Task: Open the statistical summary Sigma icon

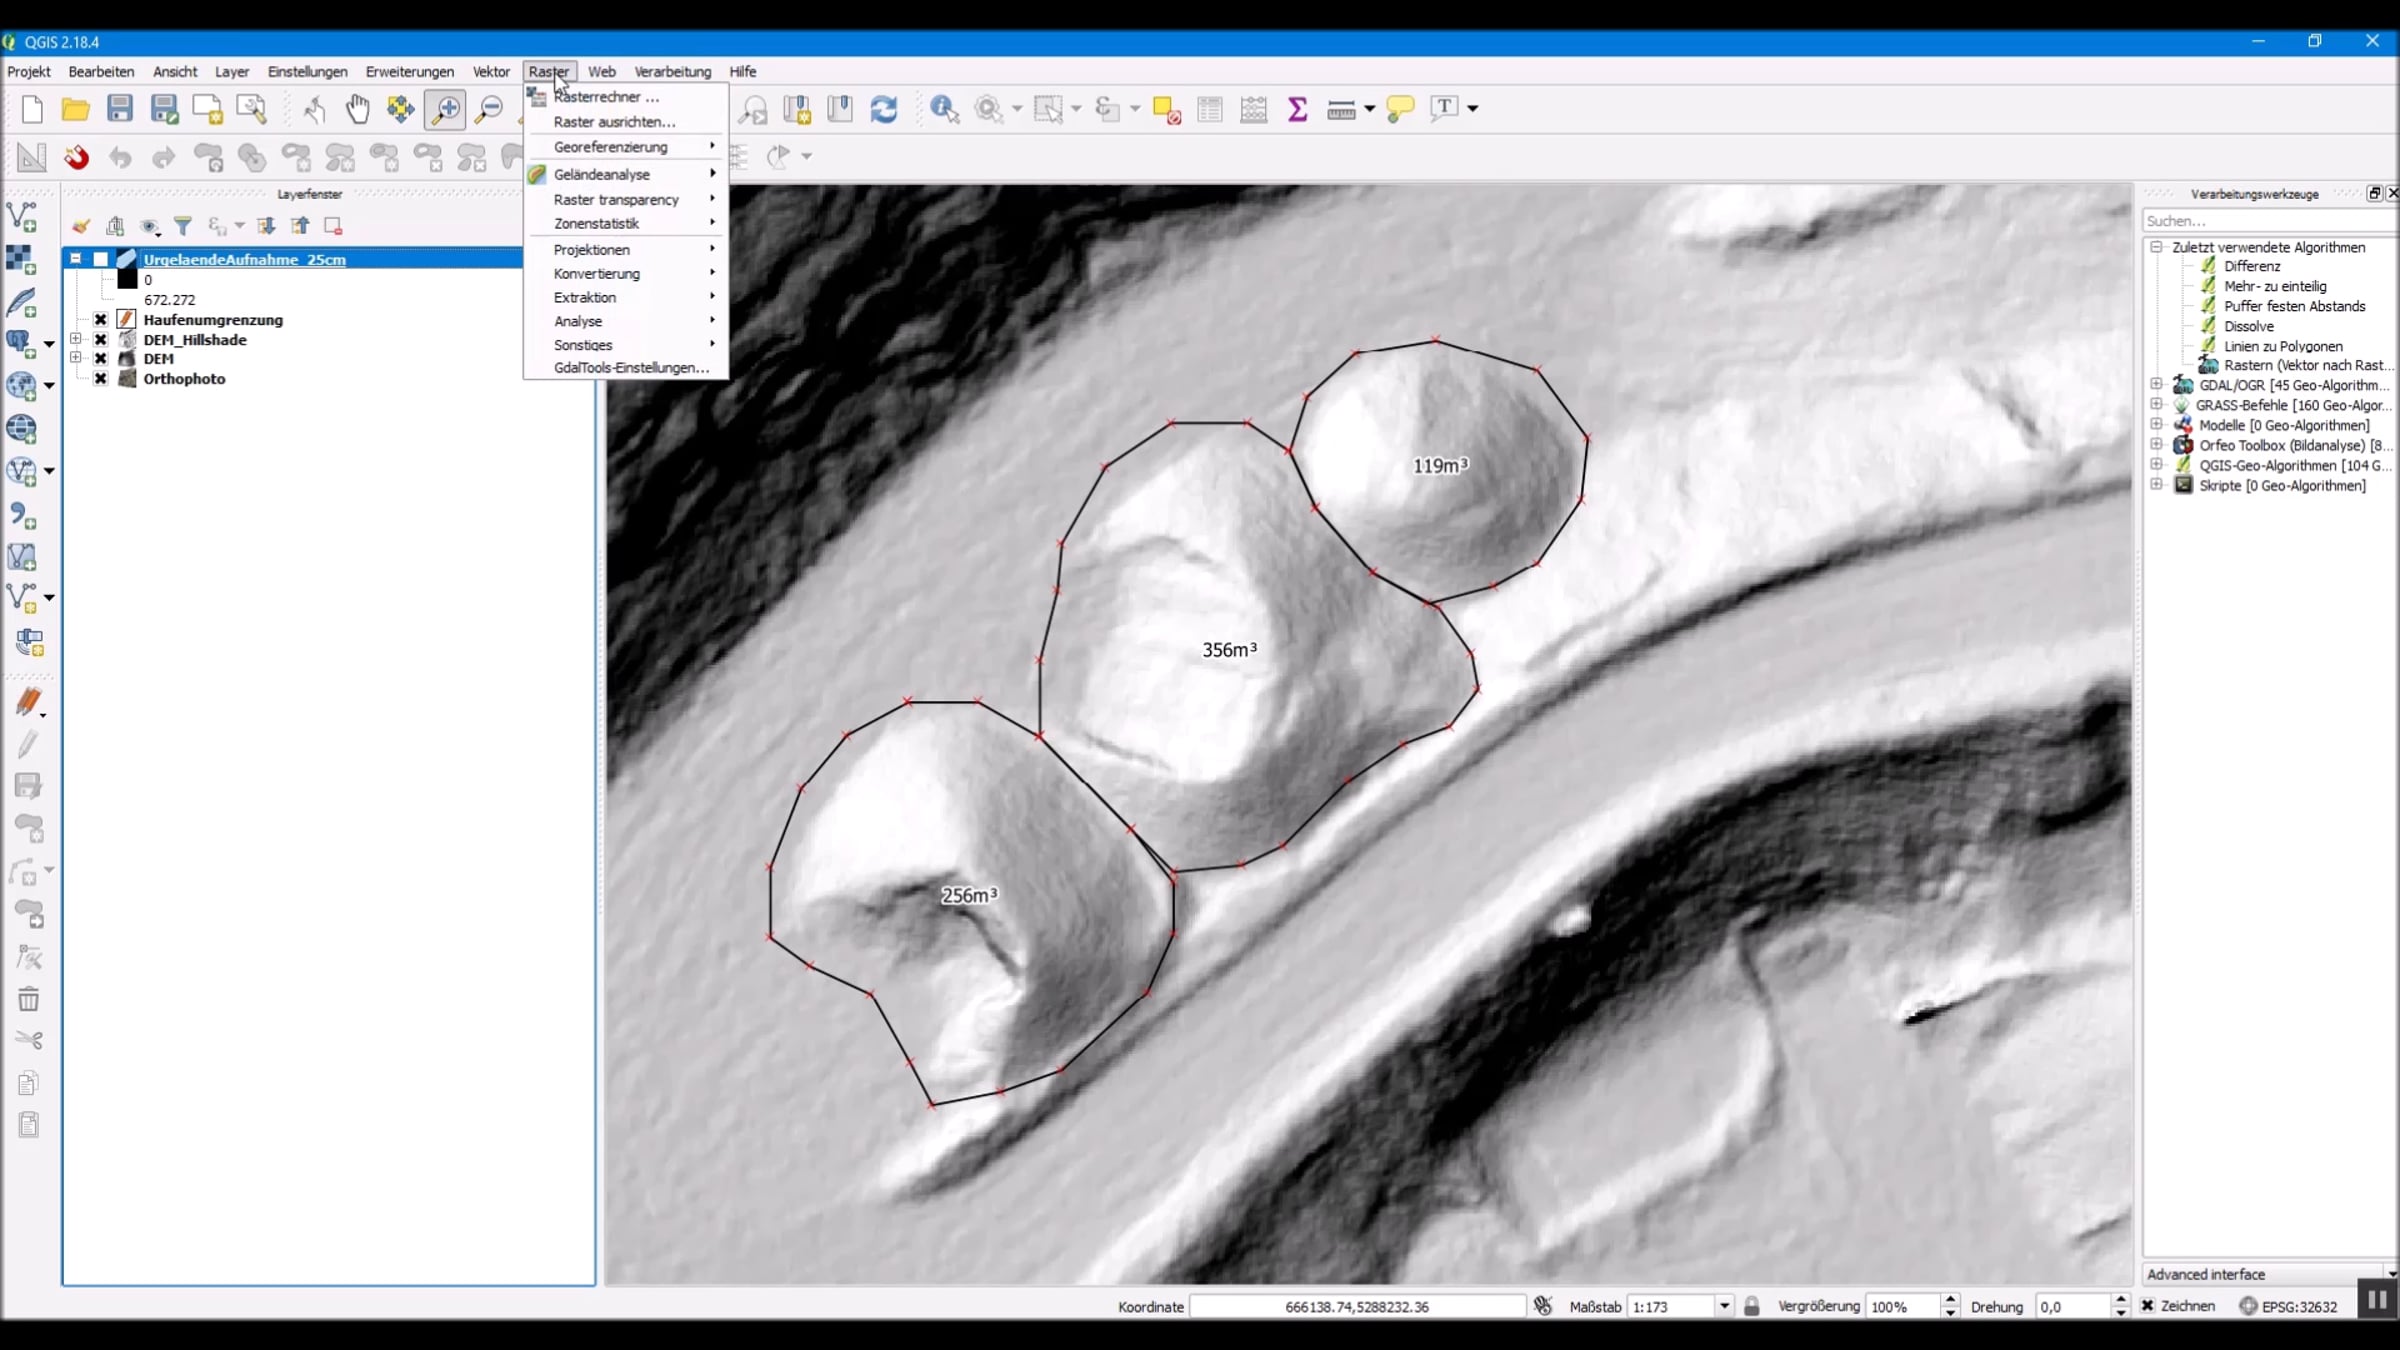Action: tap(1297, 108)
